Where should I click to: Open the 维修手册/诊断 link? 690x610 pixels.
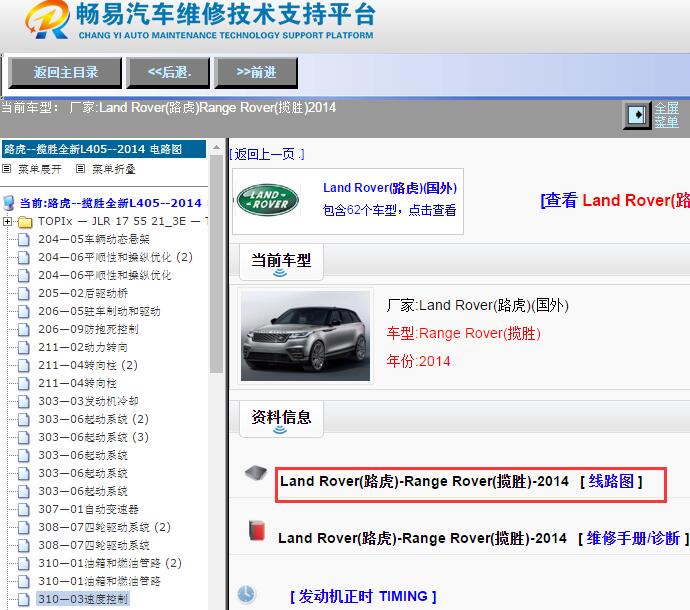click(633, 538)
